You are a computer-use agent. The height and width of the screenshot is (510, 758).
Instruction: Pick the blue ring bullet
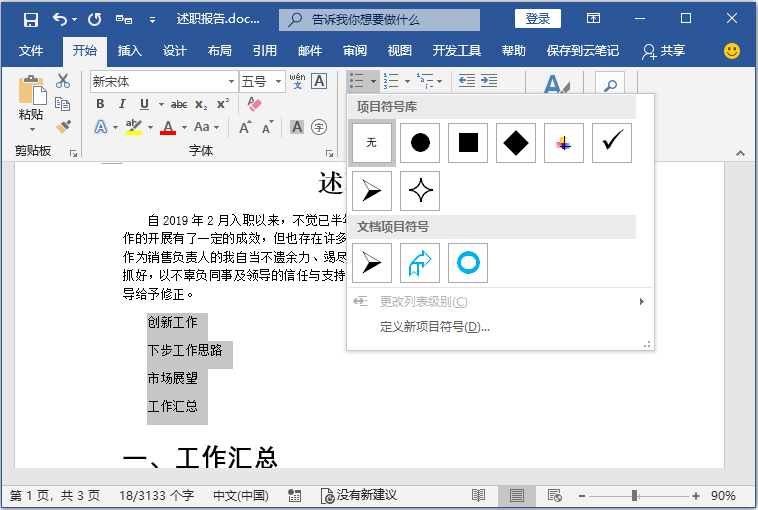coord(467,262)
